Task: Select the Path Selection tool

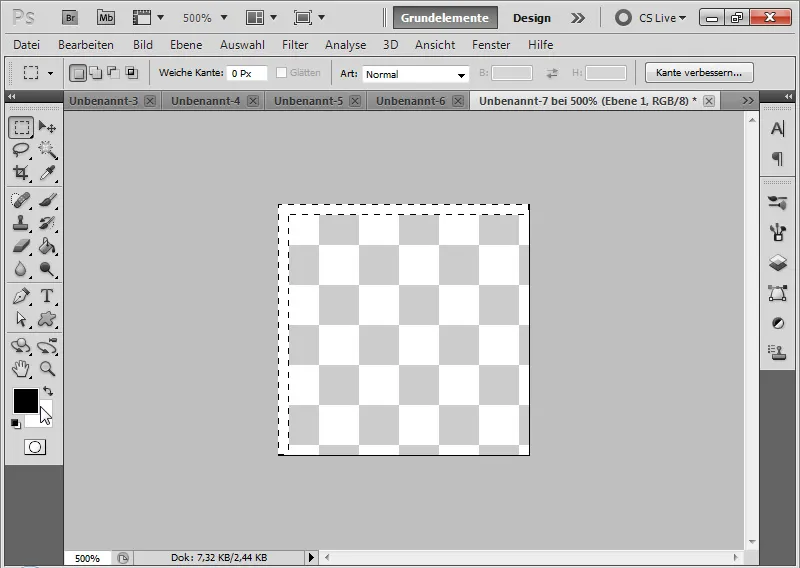Action: (21, 319)
